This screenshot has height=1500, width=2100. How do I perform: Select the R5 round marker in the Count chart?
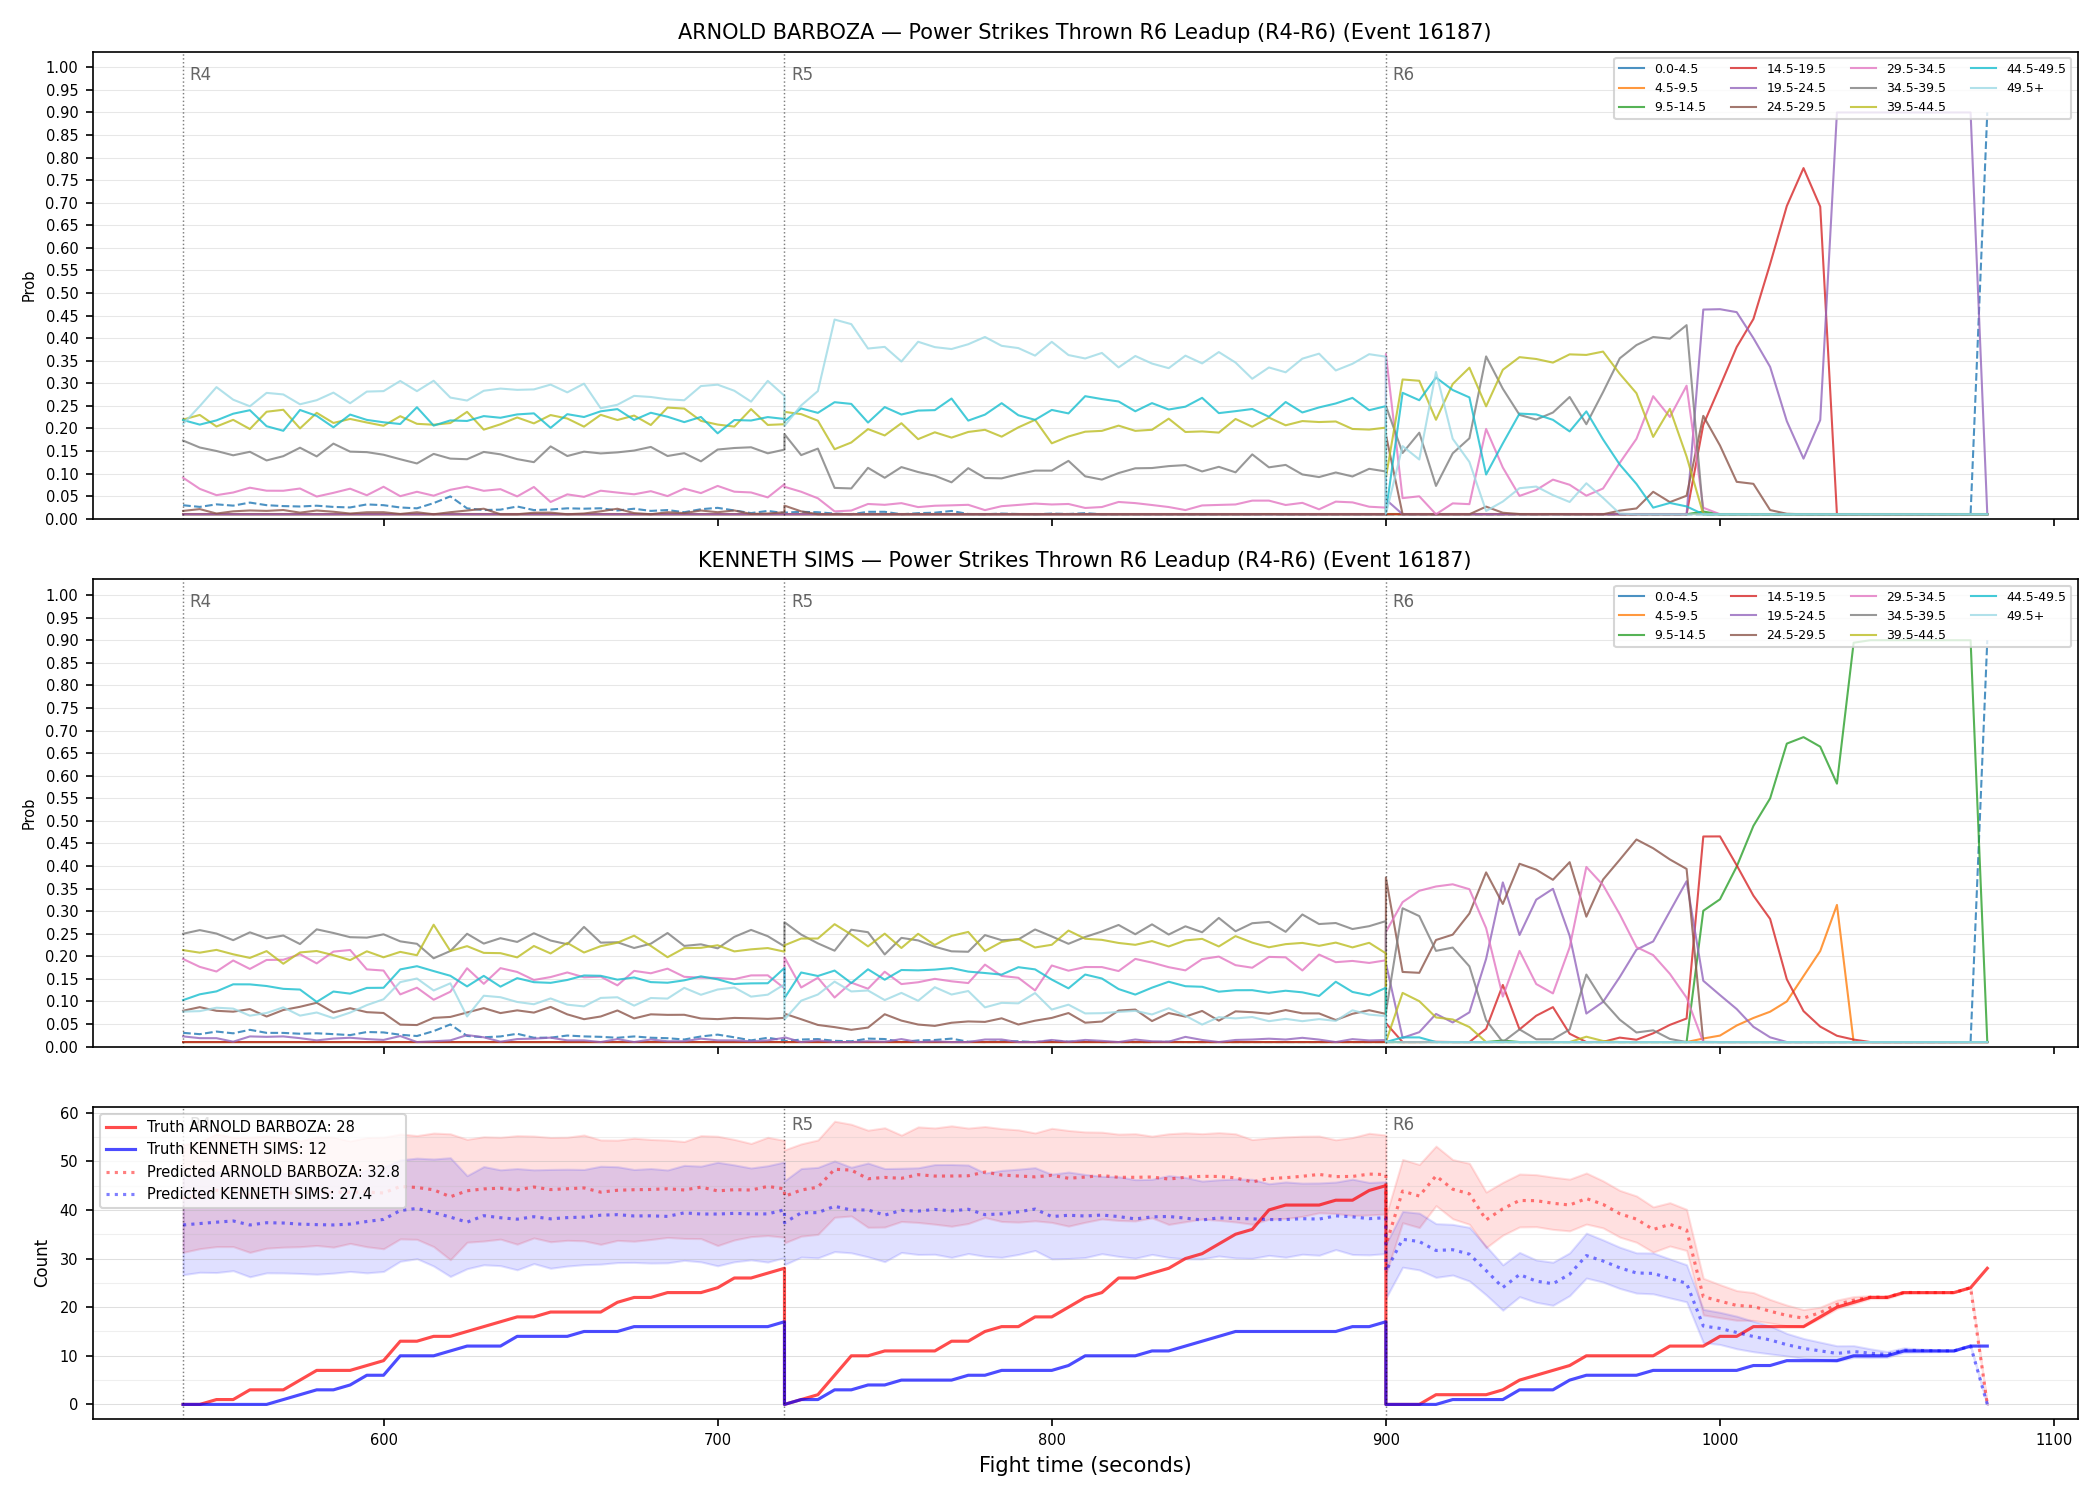click(802, 1124)
